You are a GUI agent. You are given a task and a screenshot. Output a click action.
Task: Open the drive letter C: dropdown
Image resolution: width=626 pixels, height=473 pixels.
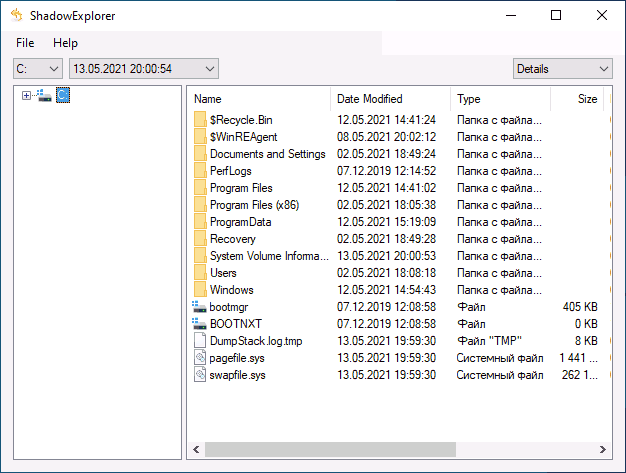[38, 69]
